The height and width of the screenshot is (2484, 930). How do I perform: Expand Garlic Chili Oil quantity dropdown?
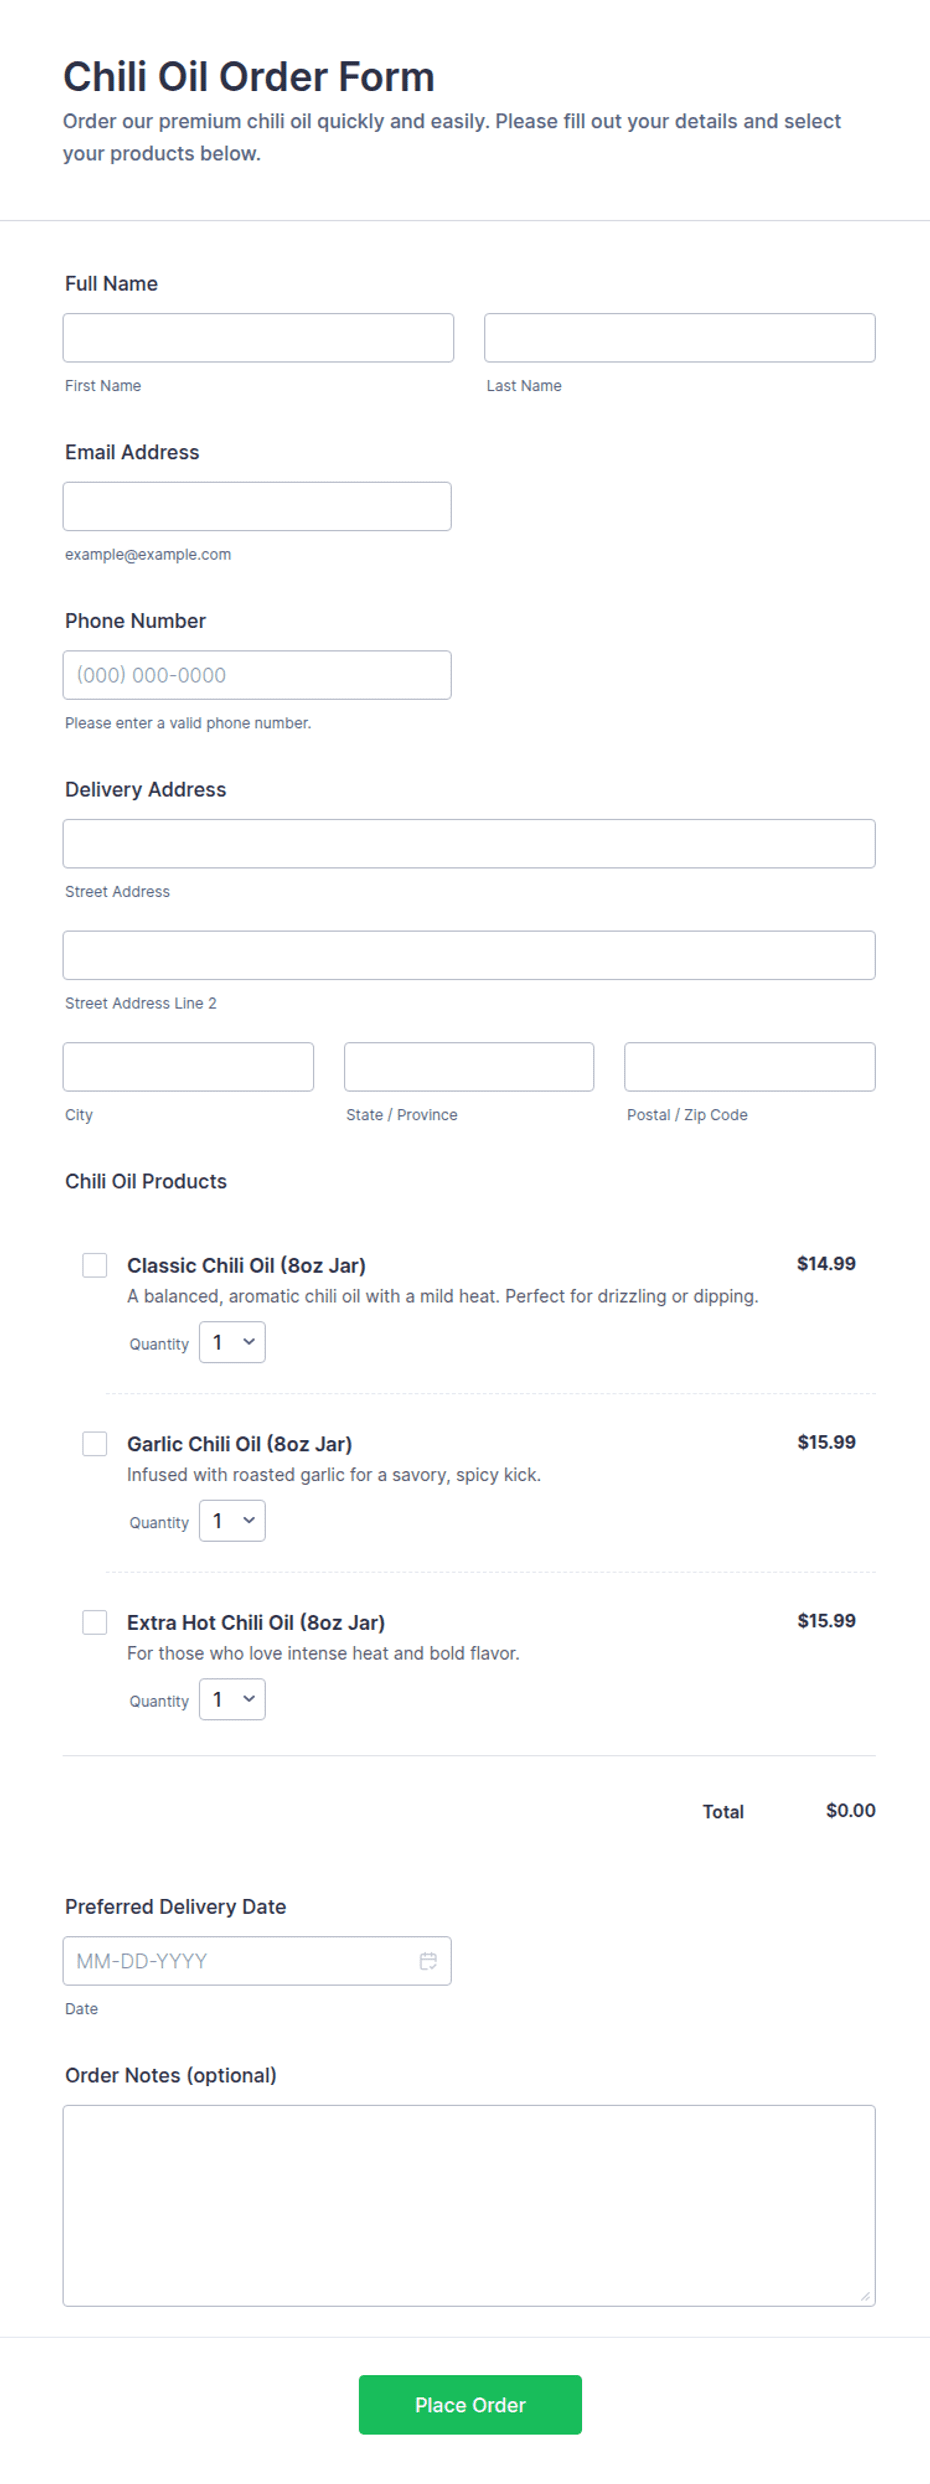click(232, 1521)
